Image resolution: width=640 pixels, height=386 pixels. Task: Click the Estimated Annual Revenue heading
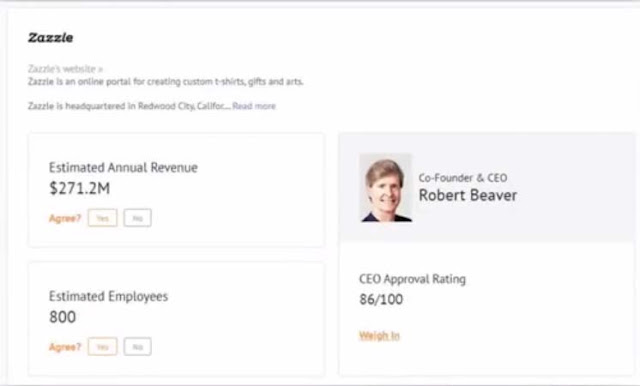[x=123, y=168]
